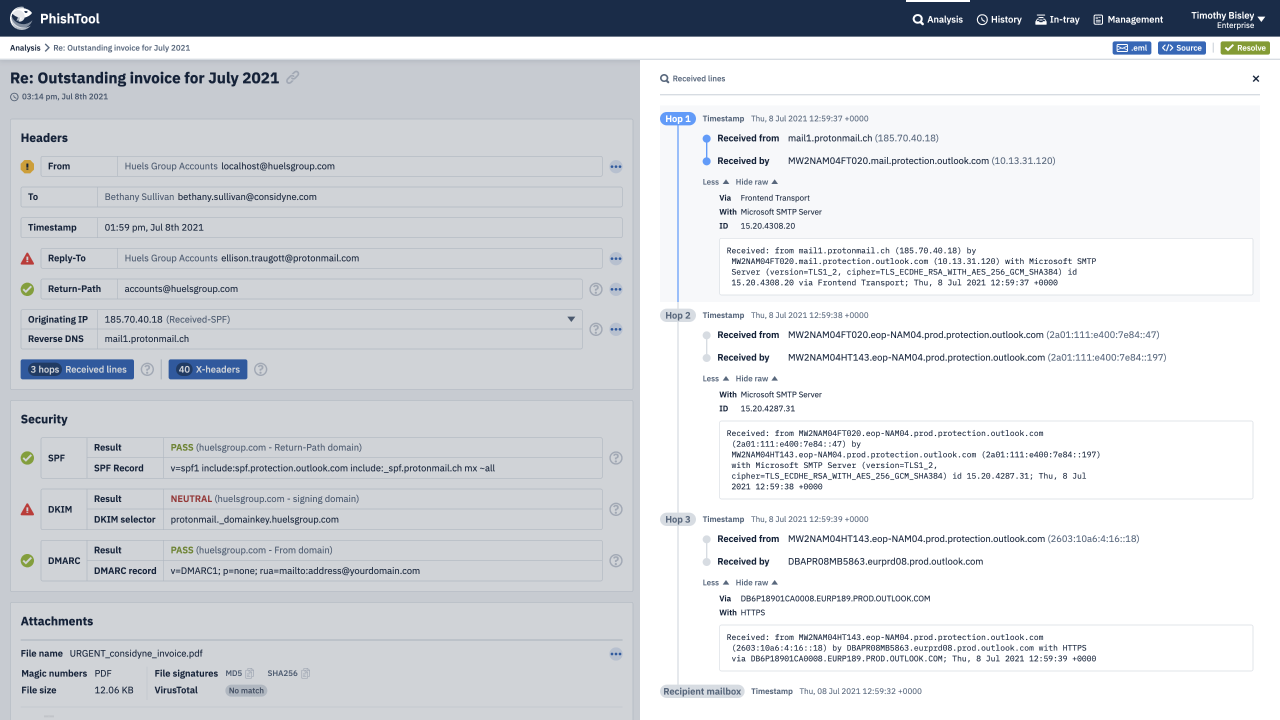Open the Management tab

(x=1128, y=19)
